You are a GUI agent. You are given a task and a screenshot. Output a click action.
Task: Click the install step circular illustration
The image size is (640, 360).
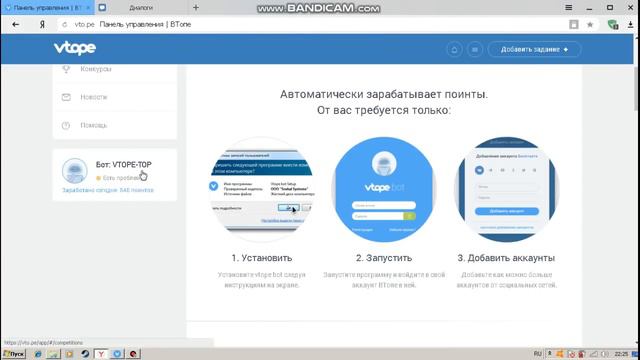click(262, 189)
